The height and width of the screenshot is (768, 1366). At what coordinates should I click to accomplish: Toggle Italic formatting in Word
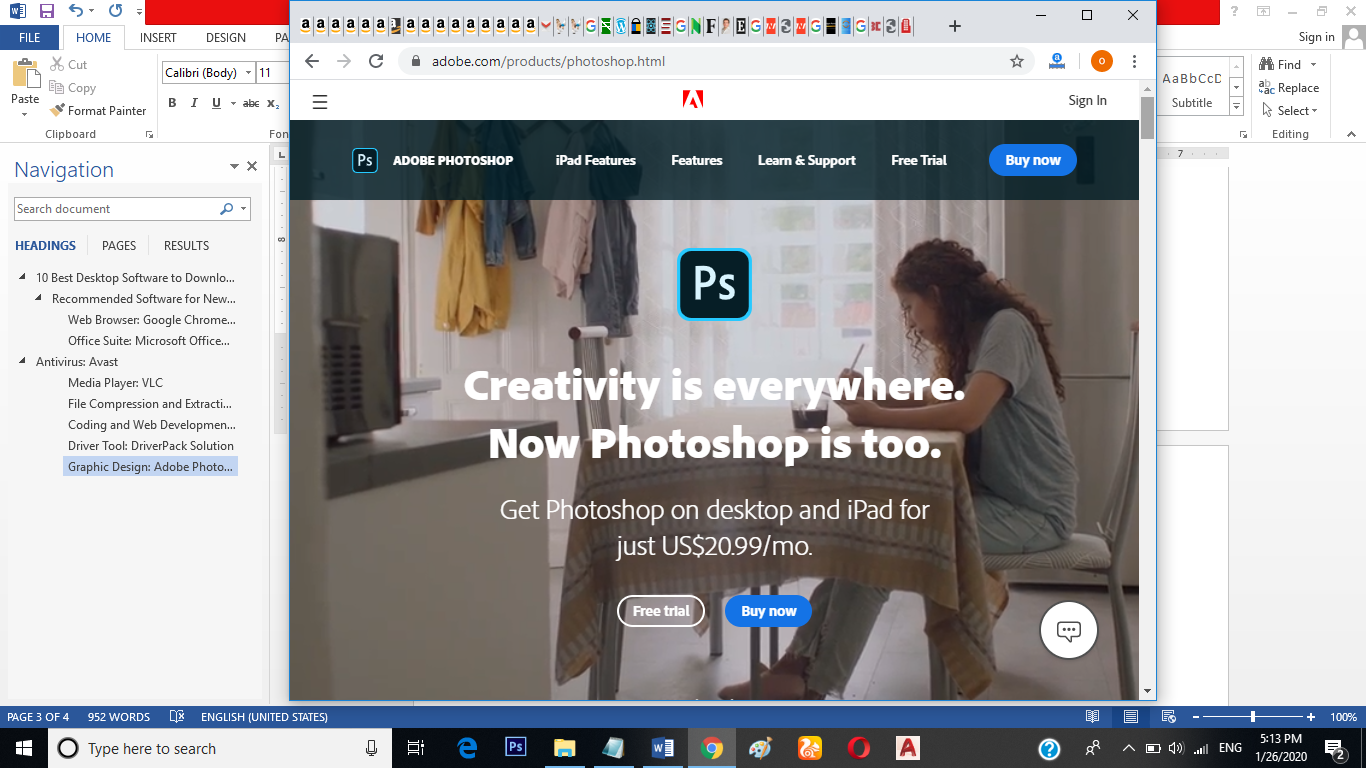pyautogui.click(x=194, y=103)
